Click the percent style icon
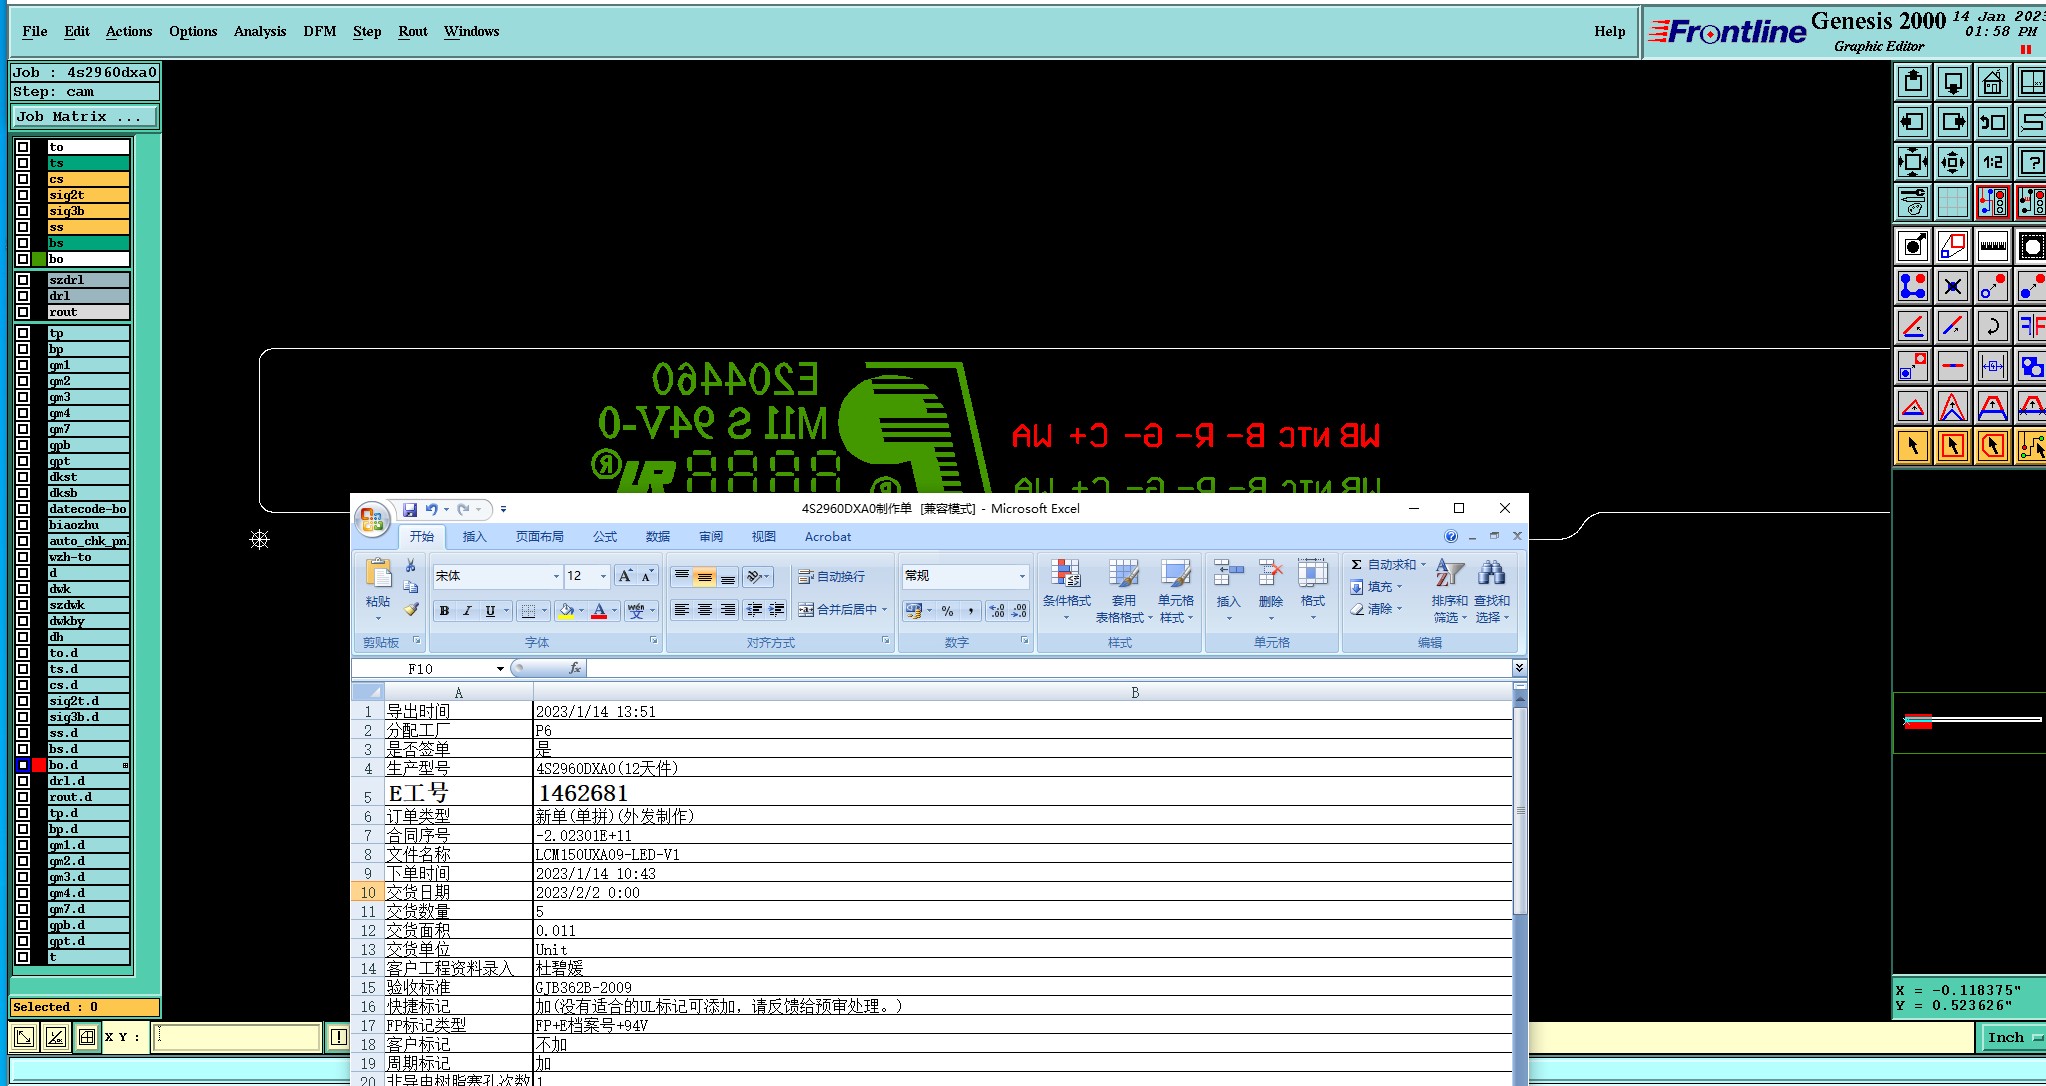 [x=947, y=611]
